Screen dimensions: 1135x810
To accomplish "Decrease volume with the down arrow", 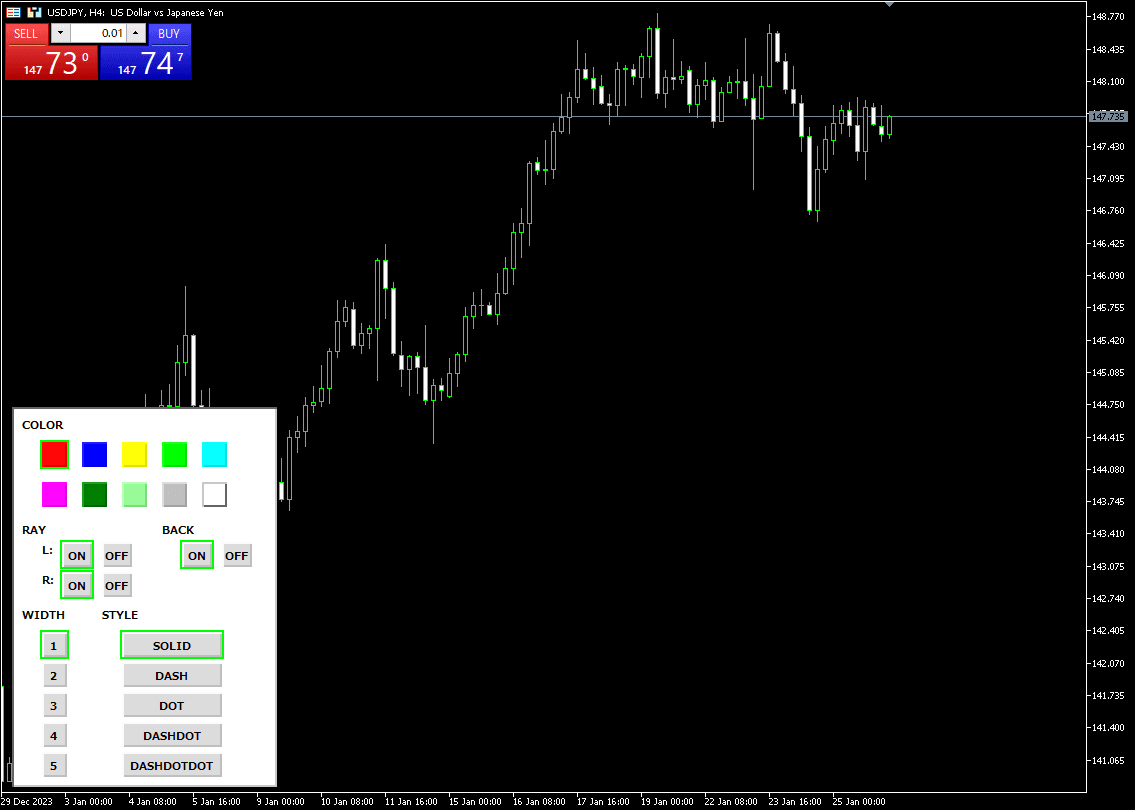I will pyautogui.click(x=60, y=33).
